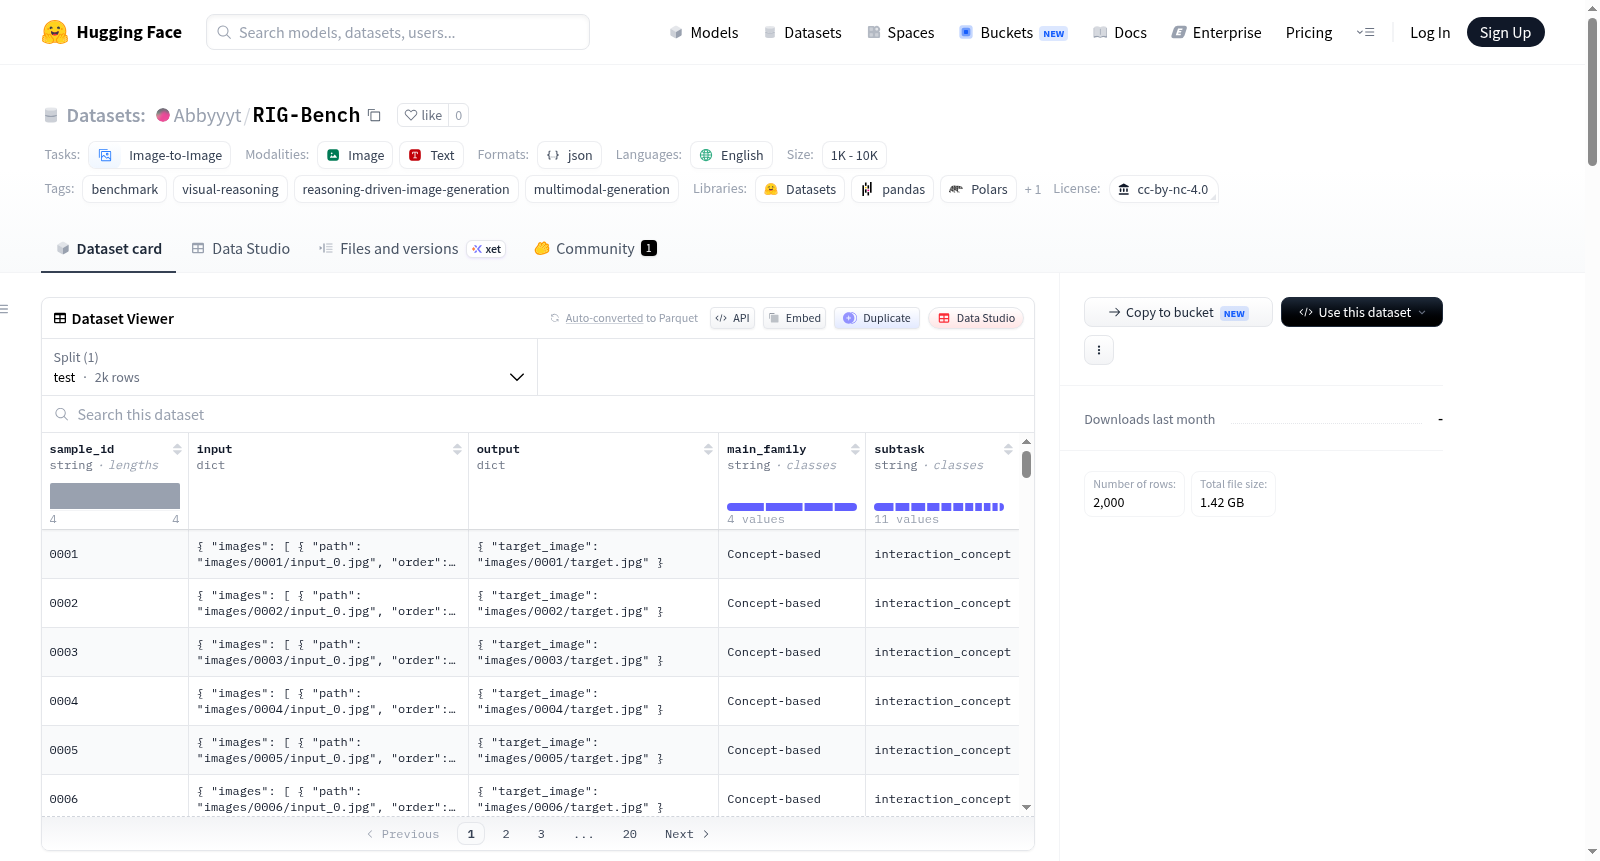Open Docs in top navigation
Viewport: 1600px width, 861px height.
point(1119,33)
